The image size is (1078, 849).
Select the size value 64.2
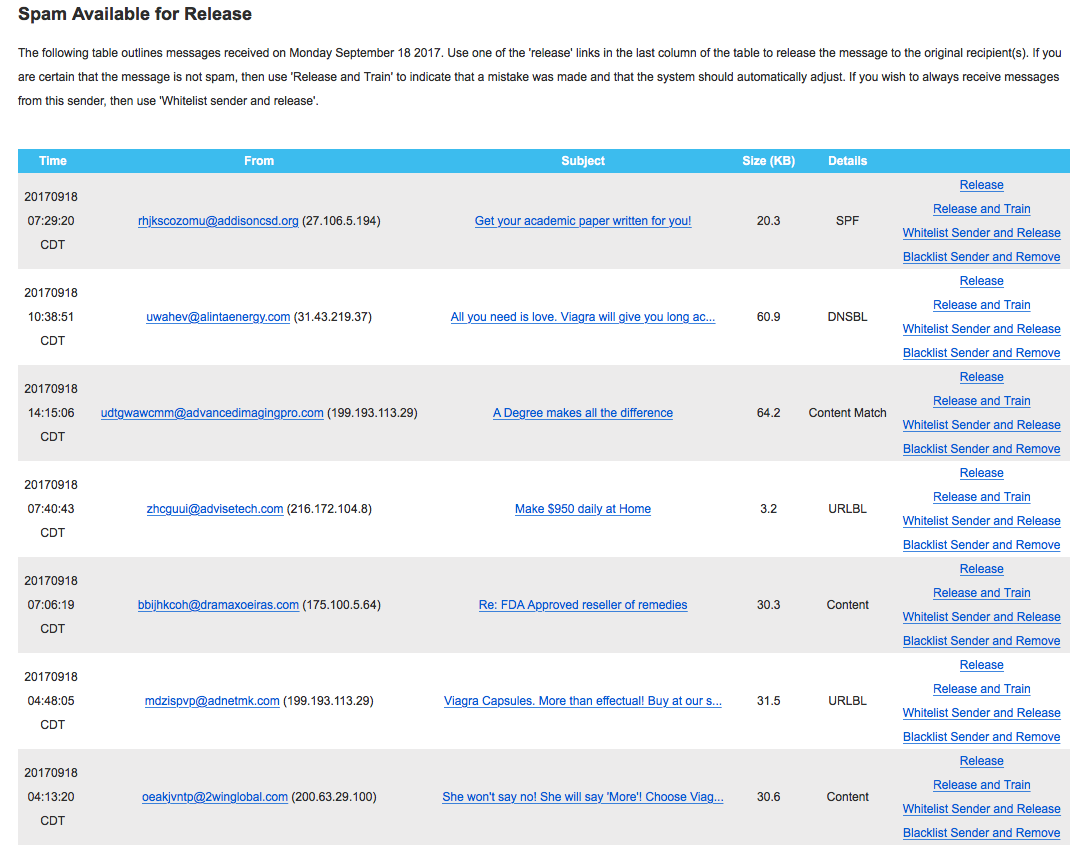pyautogui.click(x=769, y=413)
